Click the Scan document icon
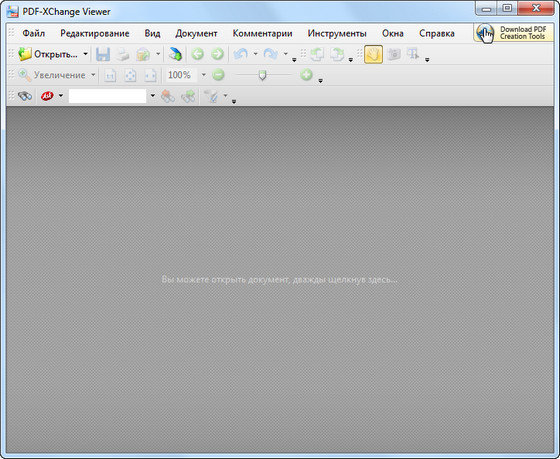Viewport: 560px width, 459px height. click(x=175, y=55)
